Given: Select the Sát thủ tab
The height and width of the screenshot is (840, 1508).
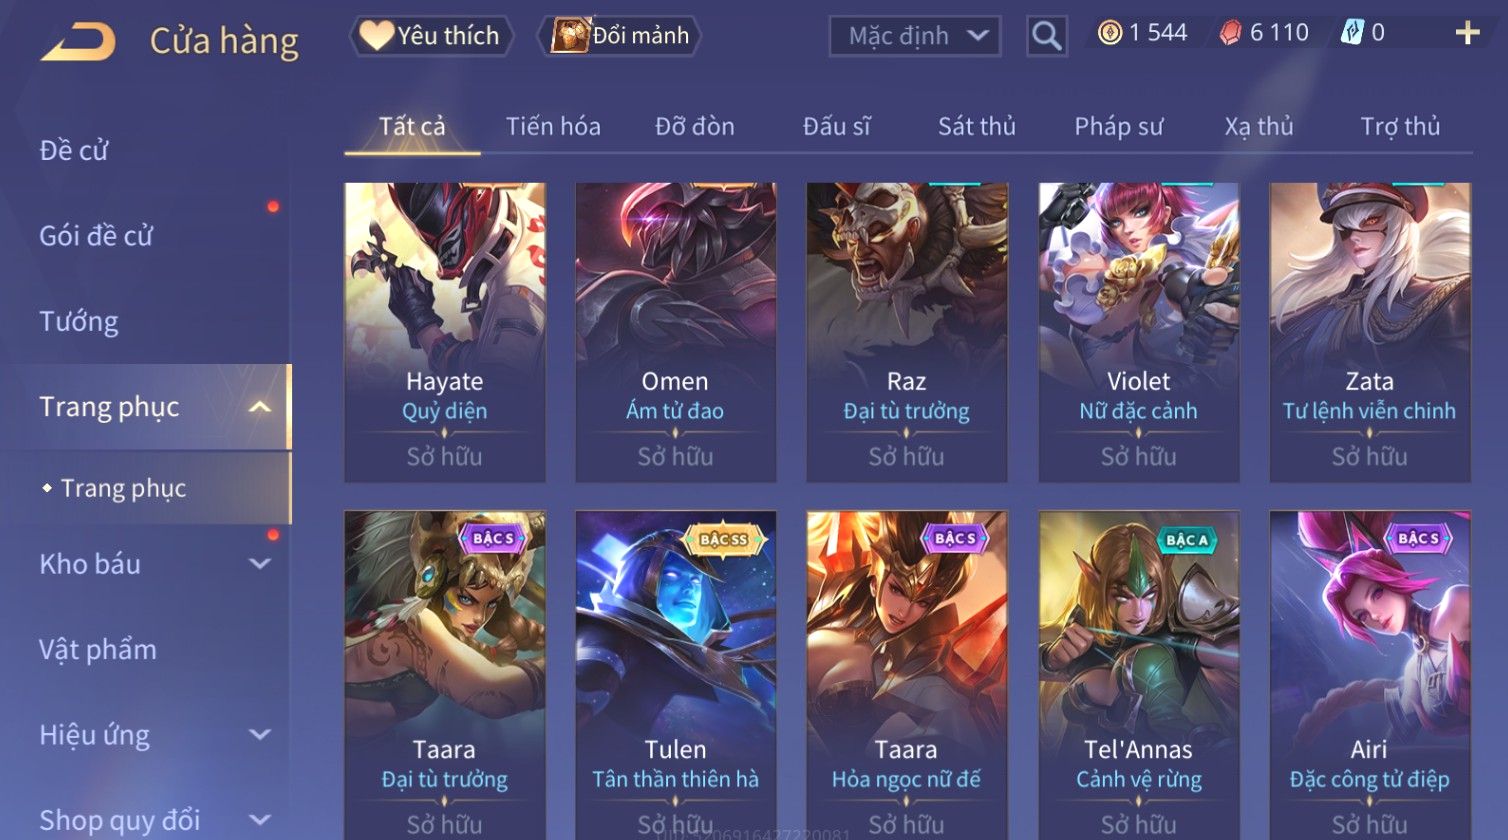Looking at the screenshot, I should [x=976, y=127].
